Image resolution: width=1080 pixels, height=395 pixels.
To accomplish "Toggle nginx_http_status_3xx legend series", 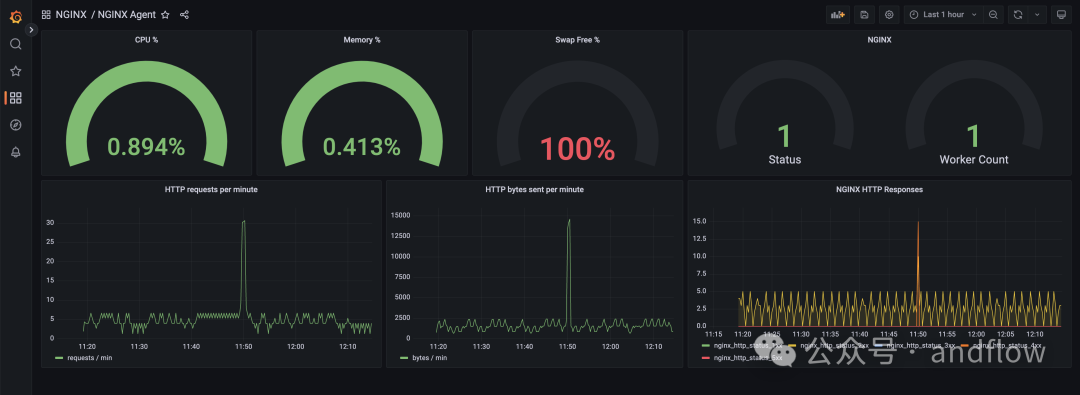I will (x=920, y=345).
